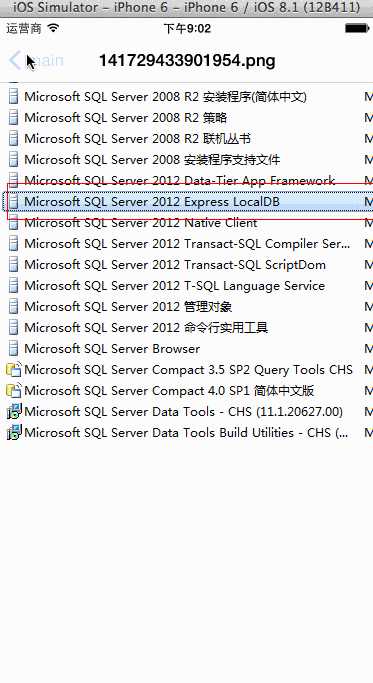Click icon for Data Tools Build Utilities row
This screenshot has width=373, height=683.
coord(14,433)
